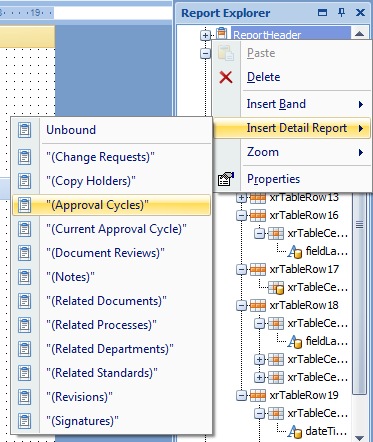Select xrTableRow18 in Report Explorer
Image resolution: width=373 pixels, height=442 pixels.
click(304, 305)
